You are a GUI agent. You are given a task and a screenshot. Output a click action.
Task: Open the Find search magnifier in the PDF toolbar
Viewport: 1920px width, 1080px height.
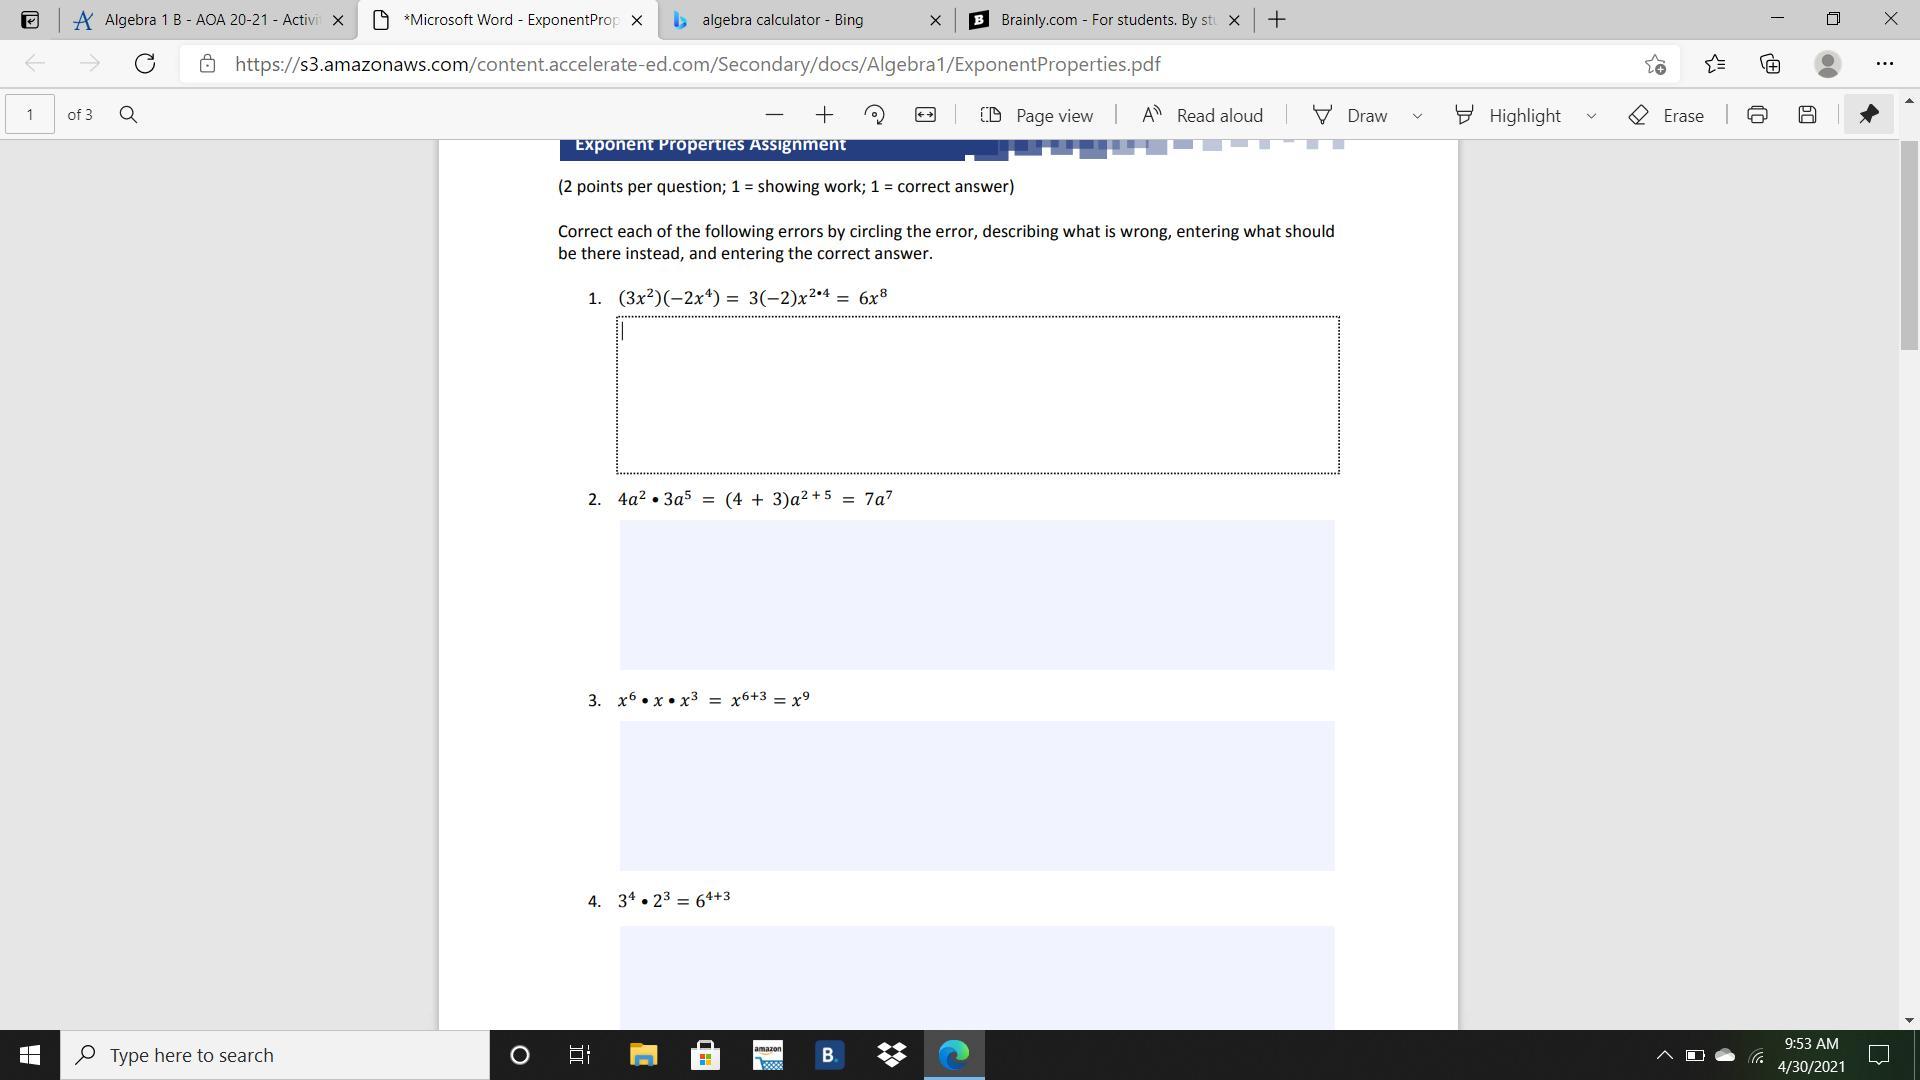[x=128, y=115]
